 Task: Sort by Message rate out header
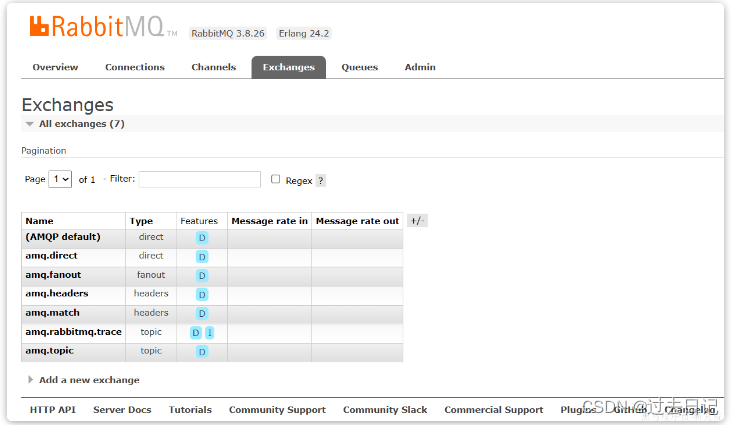click(357, 221)
